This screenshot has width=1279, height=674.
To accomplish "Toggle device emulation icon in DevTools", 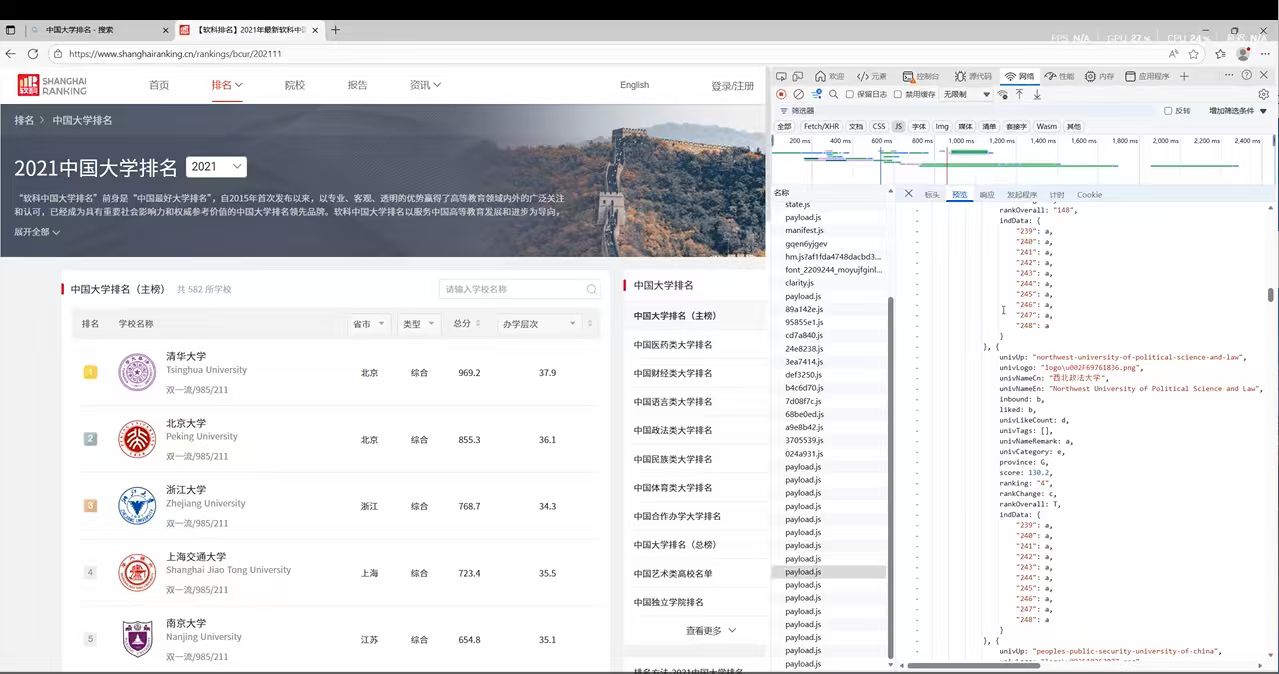I will click(800, 76).
